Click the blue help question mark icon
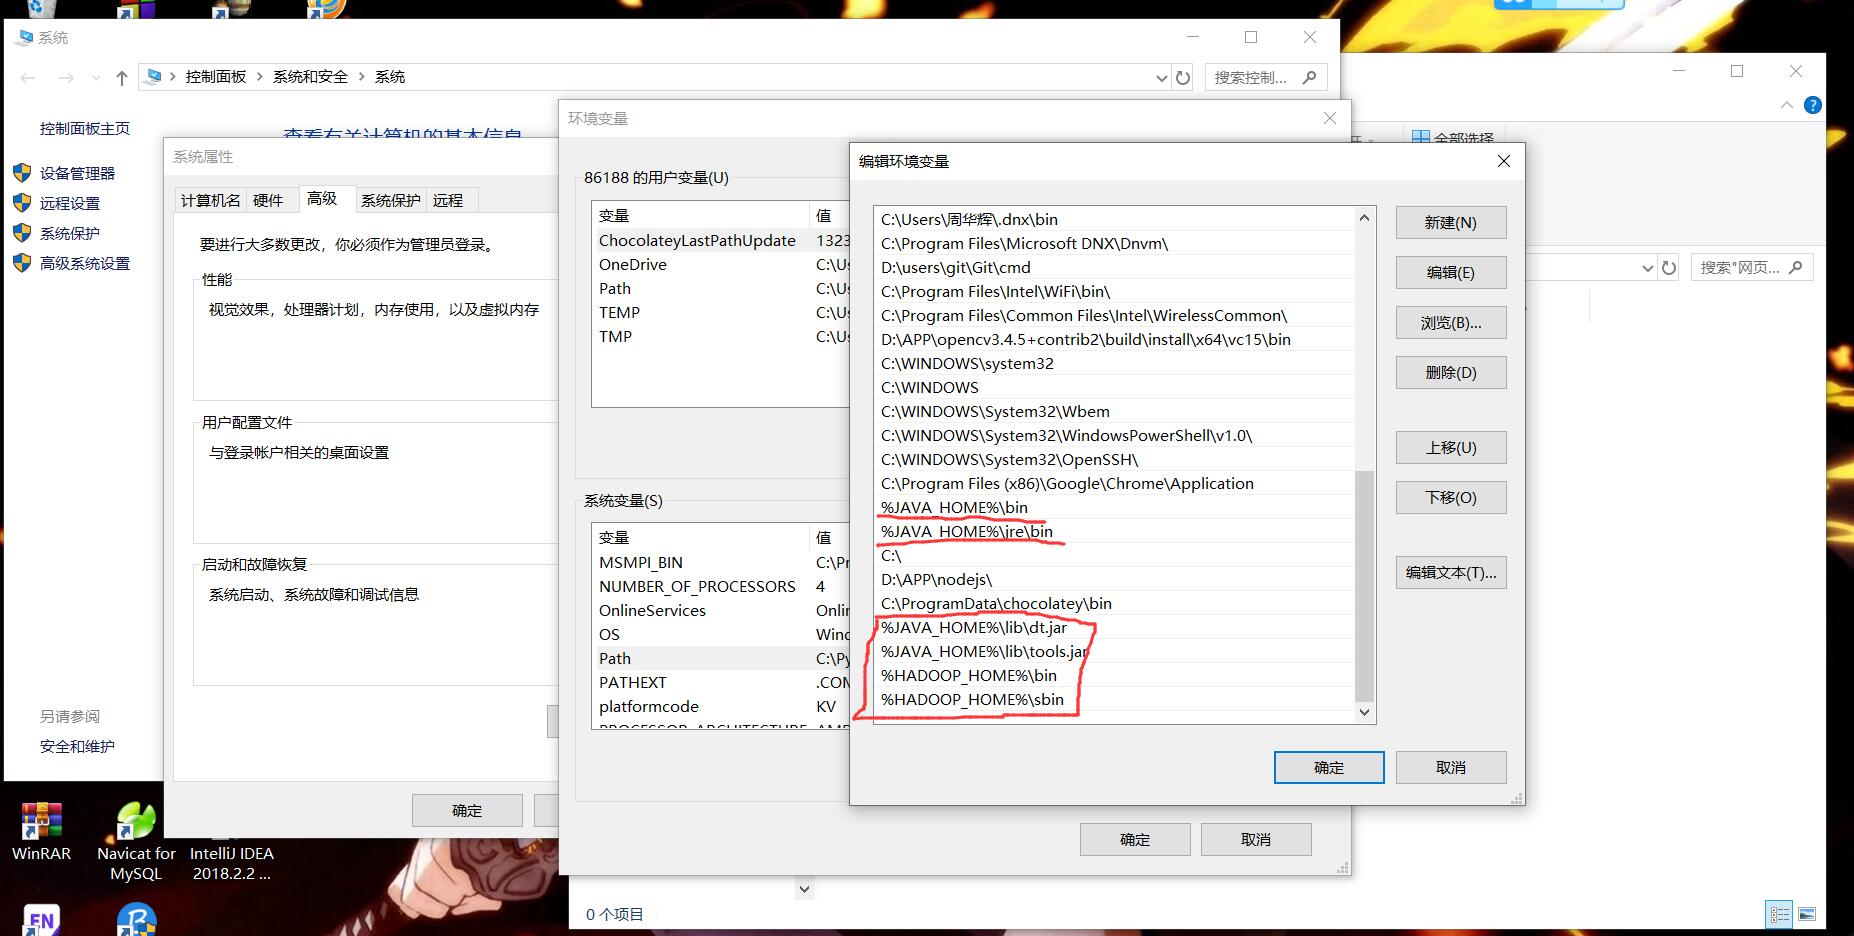Viewport: 1854px width, 936px height. [x=1812, y=105]
